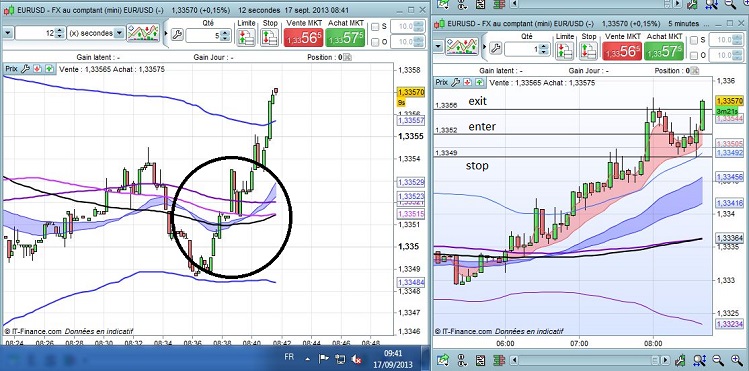Open muted volume icon in system tray
This screenshot has height=371, width=749.
pyautogui.click(x=356, y=359)
